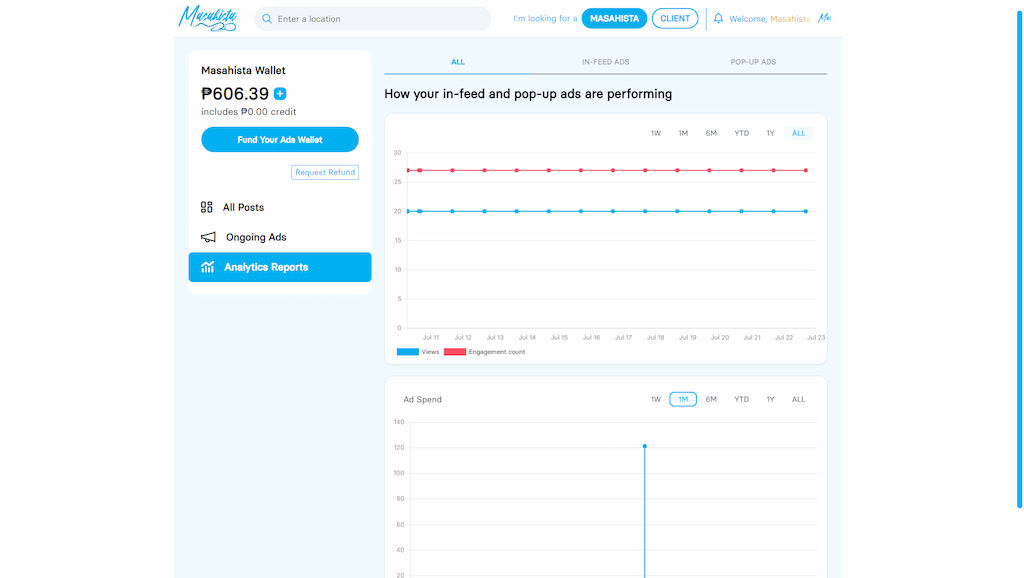Click the plus icon beside wallet balance
The width and height of the screenshot is (1024, 578).
pos(280,94)
